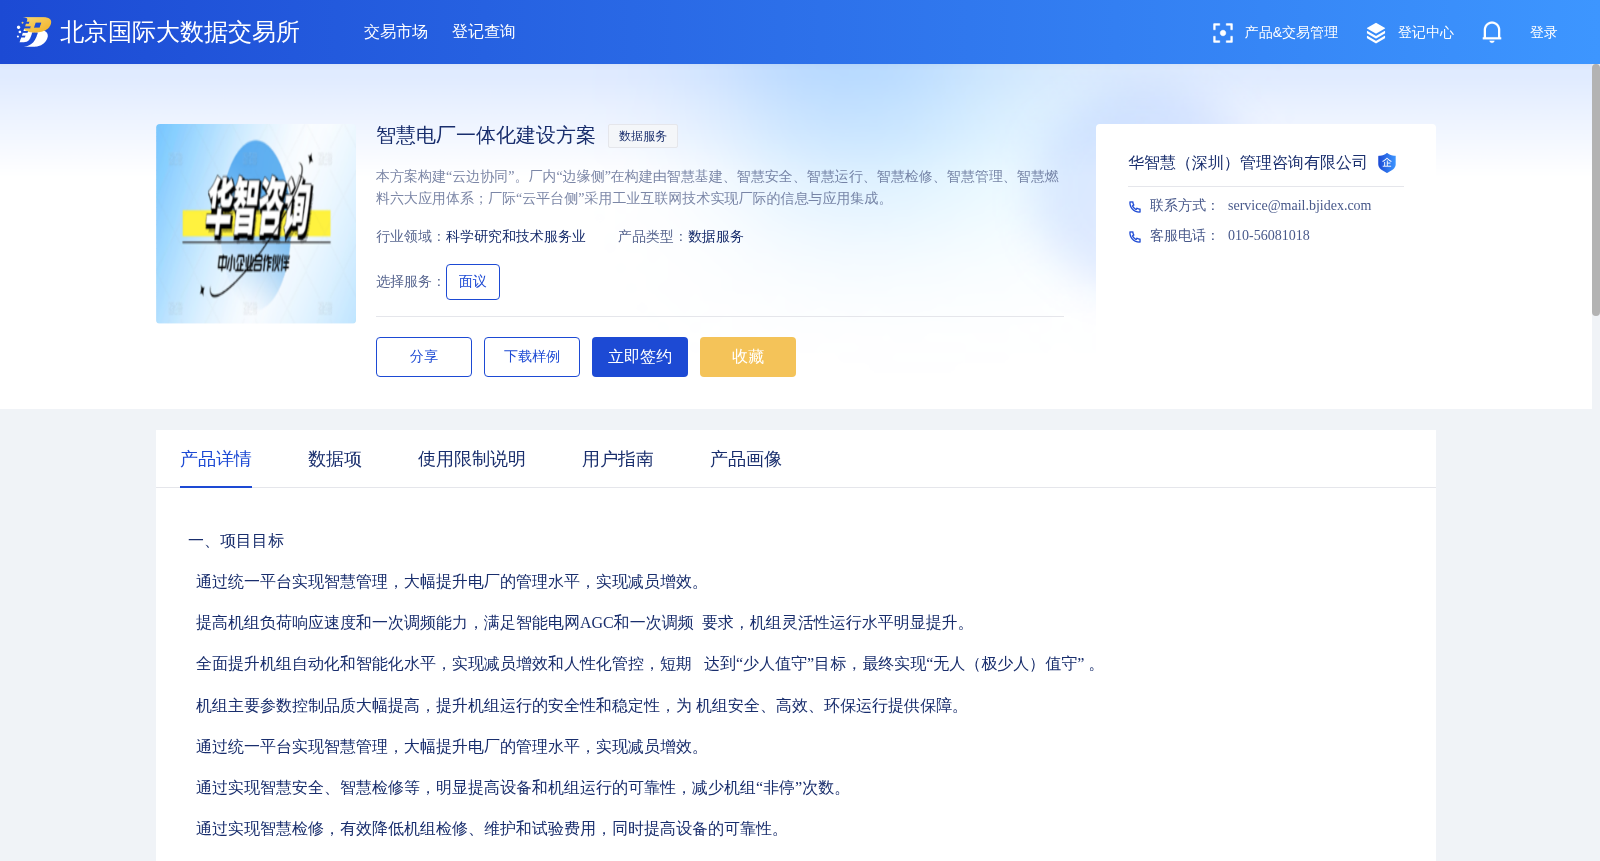
Task: Switch to the 使用限制说明 tab
Action: pos(472,459)
